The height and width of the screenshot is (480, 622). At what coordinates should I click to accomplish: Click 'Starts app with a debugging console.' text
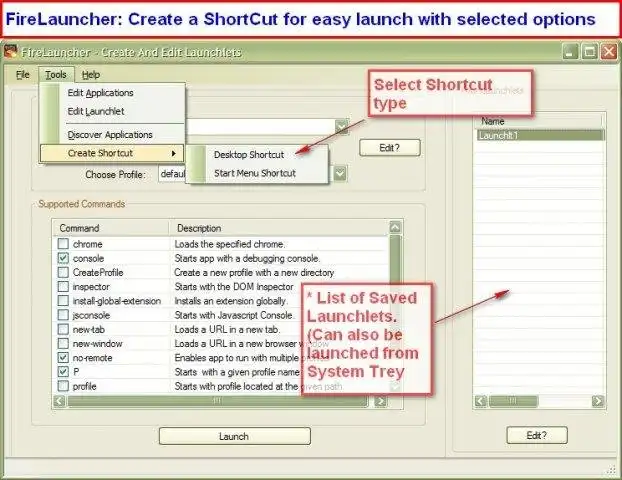click(247, 258)
